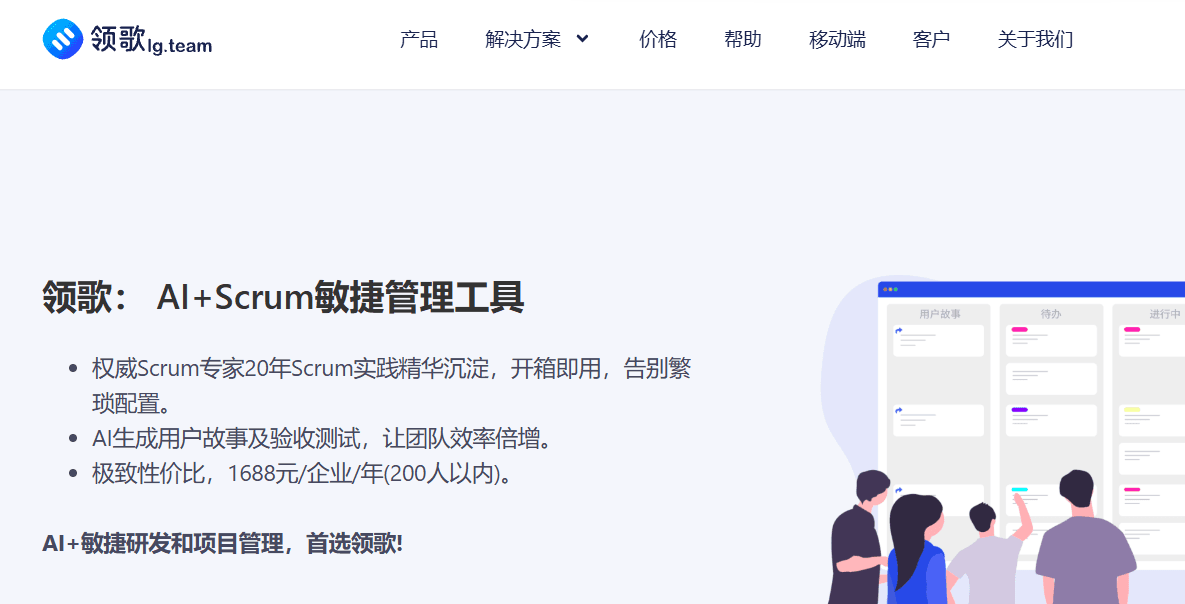Navigate to 移动端 in the header

point(837,39)
